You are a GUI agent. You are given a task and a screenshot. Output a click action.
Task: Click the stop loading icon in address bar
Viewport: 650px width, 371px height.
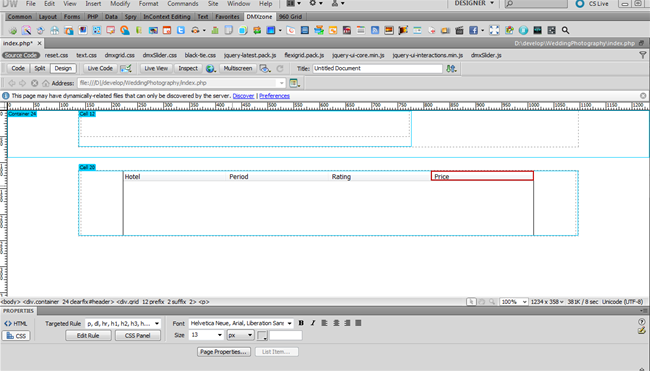pos(34,83)
